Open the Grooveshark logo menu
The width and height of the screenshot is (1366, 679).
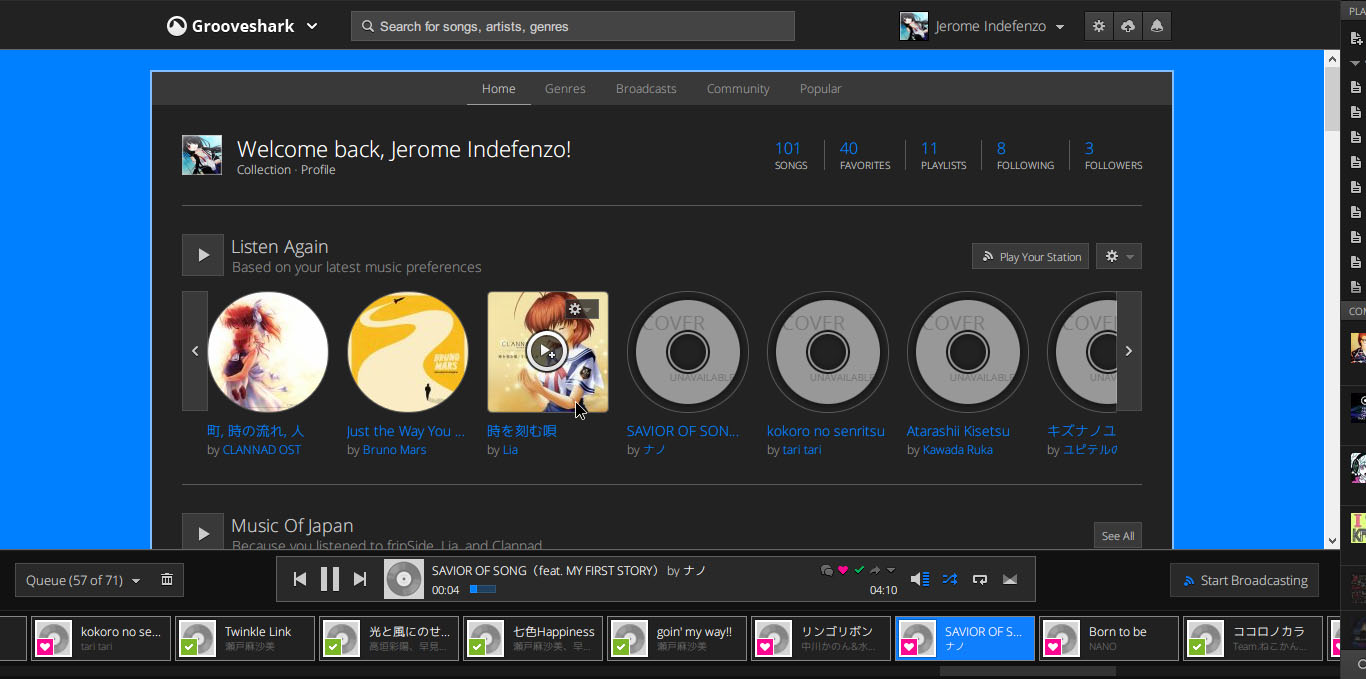point(242,26)
